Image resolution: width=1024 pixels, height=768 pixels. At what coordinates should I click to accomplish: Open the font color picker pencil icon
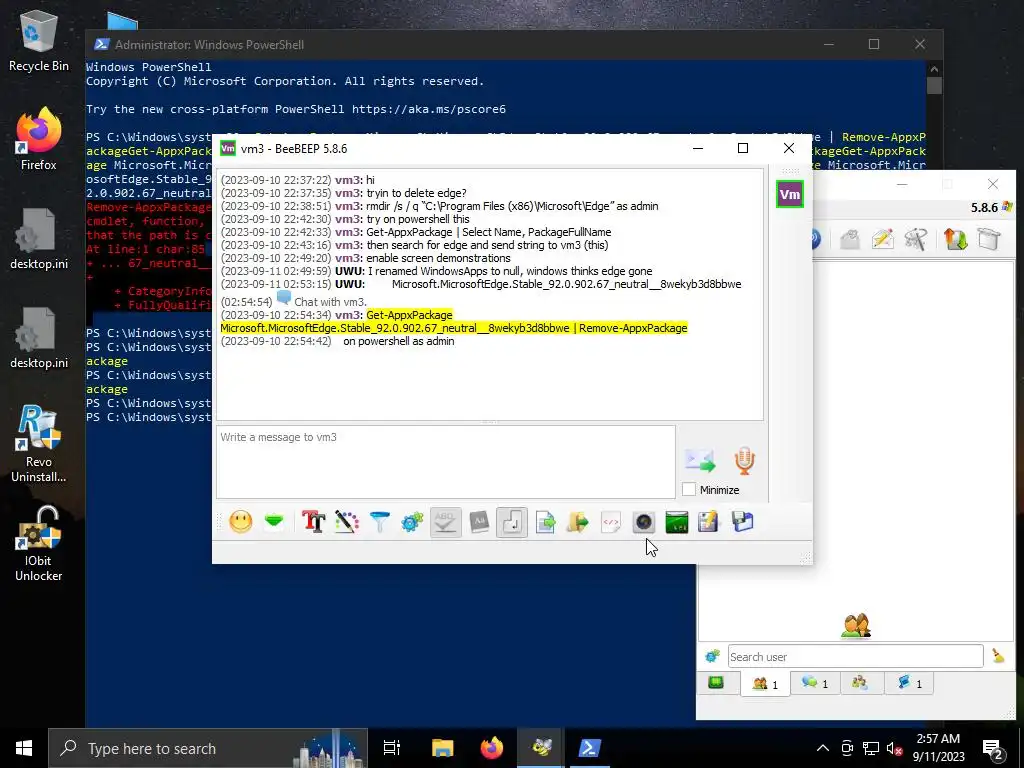pos(347,522)
